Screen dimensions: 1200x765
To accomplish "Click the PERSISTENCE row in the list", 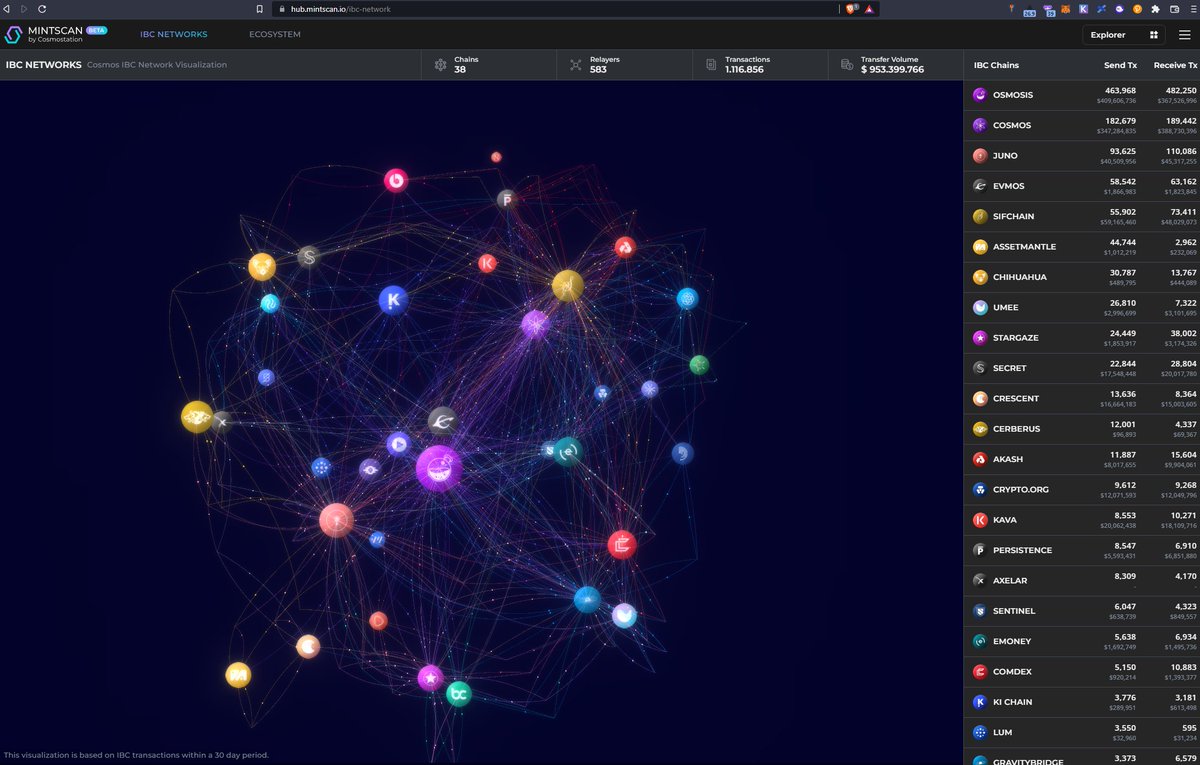I will pos(1082,550).
